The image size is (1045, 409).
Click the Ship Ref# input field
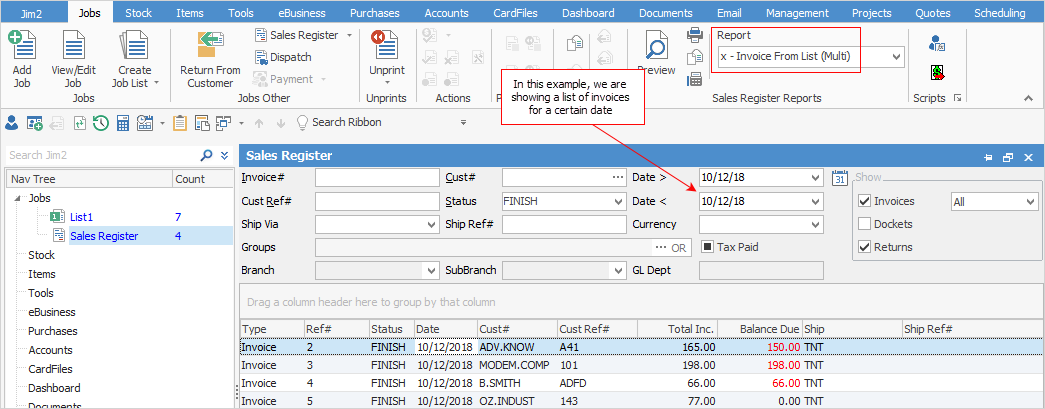coord(564,224)
